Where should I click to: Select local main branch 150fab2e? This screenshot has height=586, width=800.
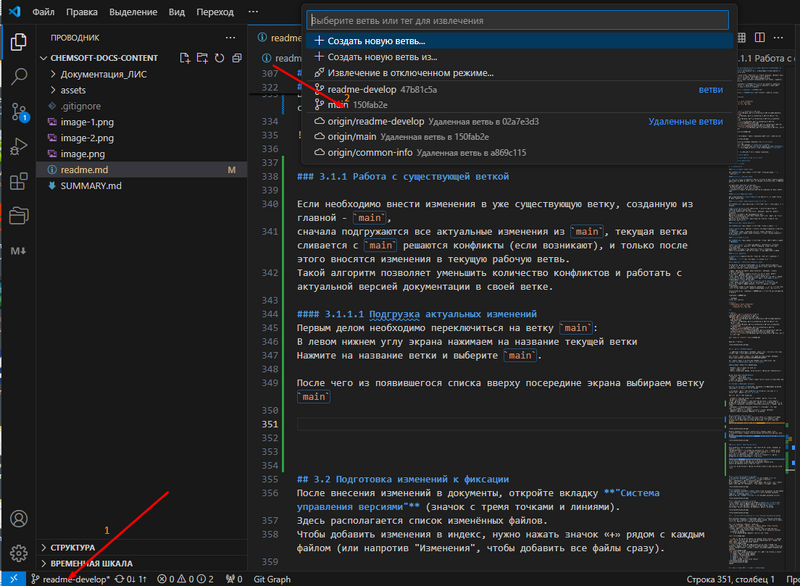click(519, 105)
